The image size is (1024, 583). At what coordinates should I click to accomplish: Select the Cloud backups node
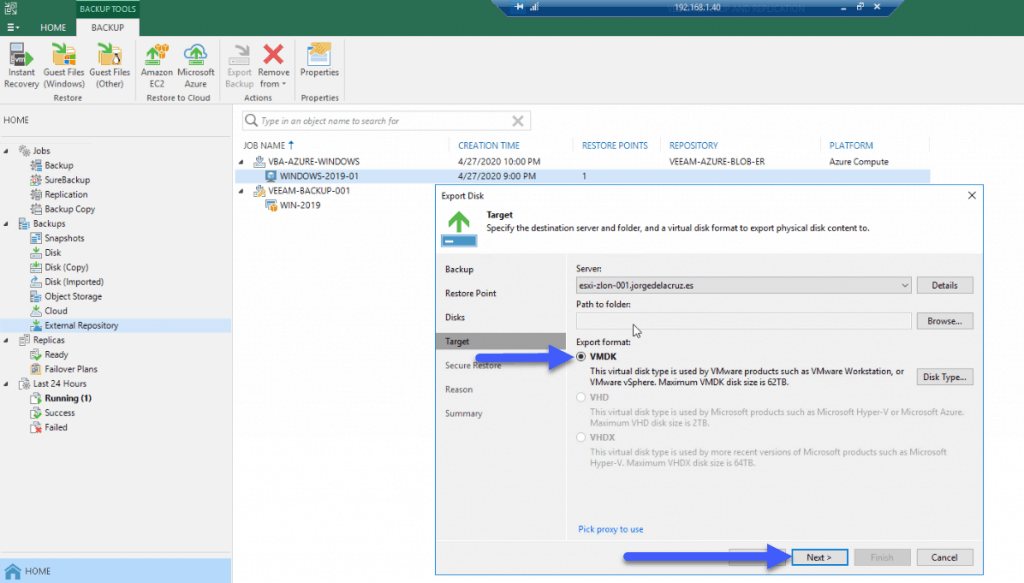pyautogui.click(x=56, y=311)
